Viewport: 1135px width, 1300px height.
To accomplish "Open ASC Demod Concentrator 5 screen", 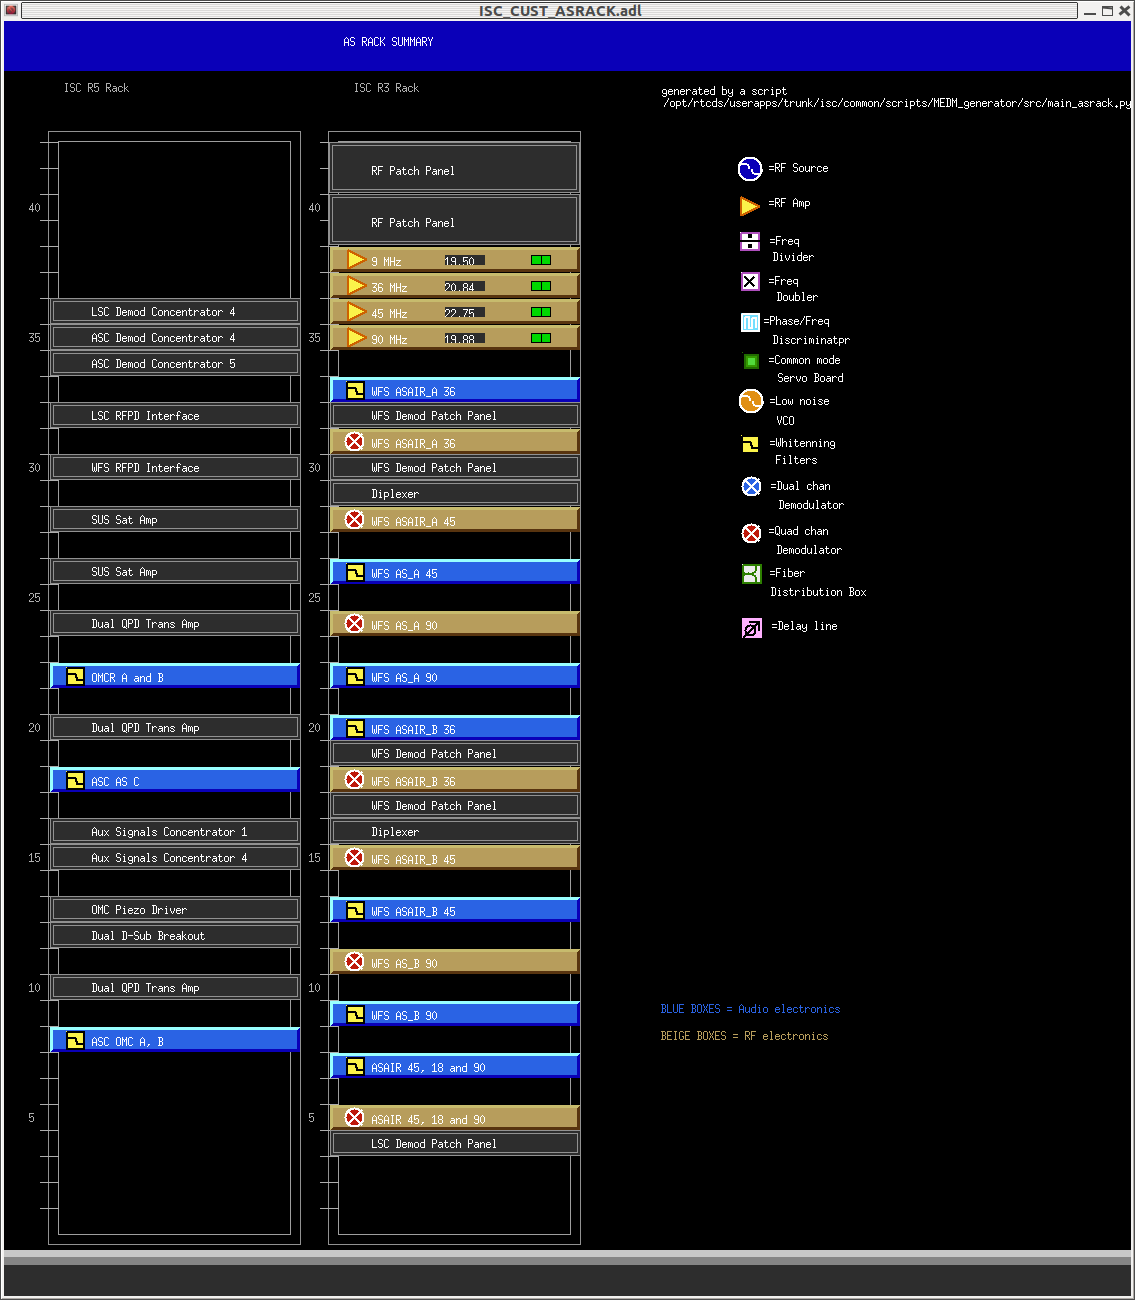I will [x=175, y=363].
